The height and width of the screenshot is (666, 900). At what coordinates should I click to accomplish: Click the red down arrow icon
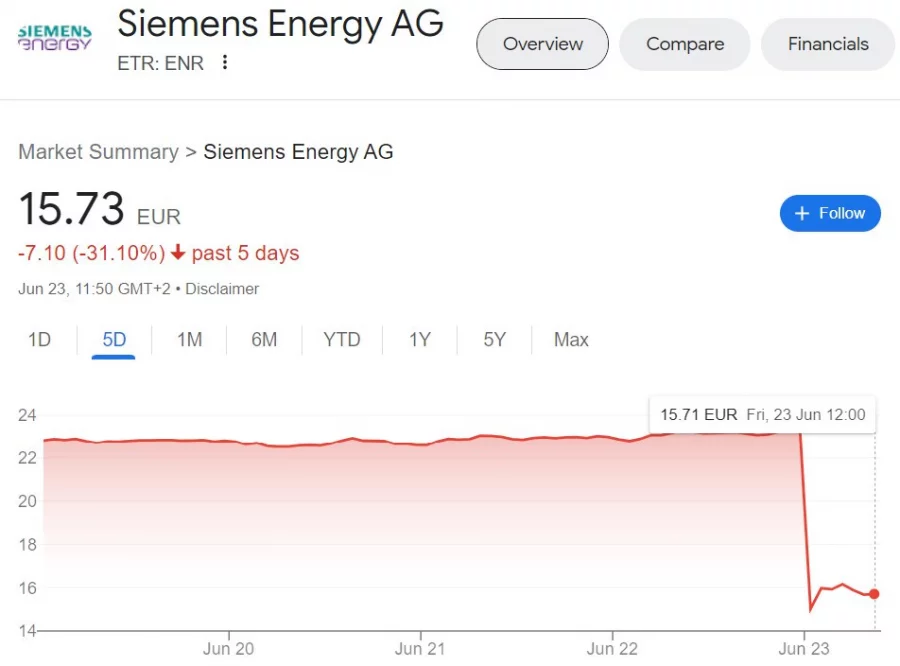(179, 252)
